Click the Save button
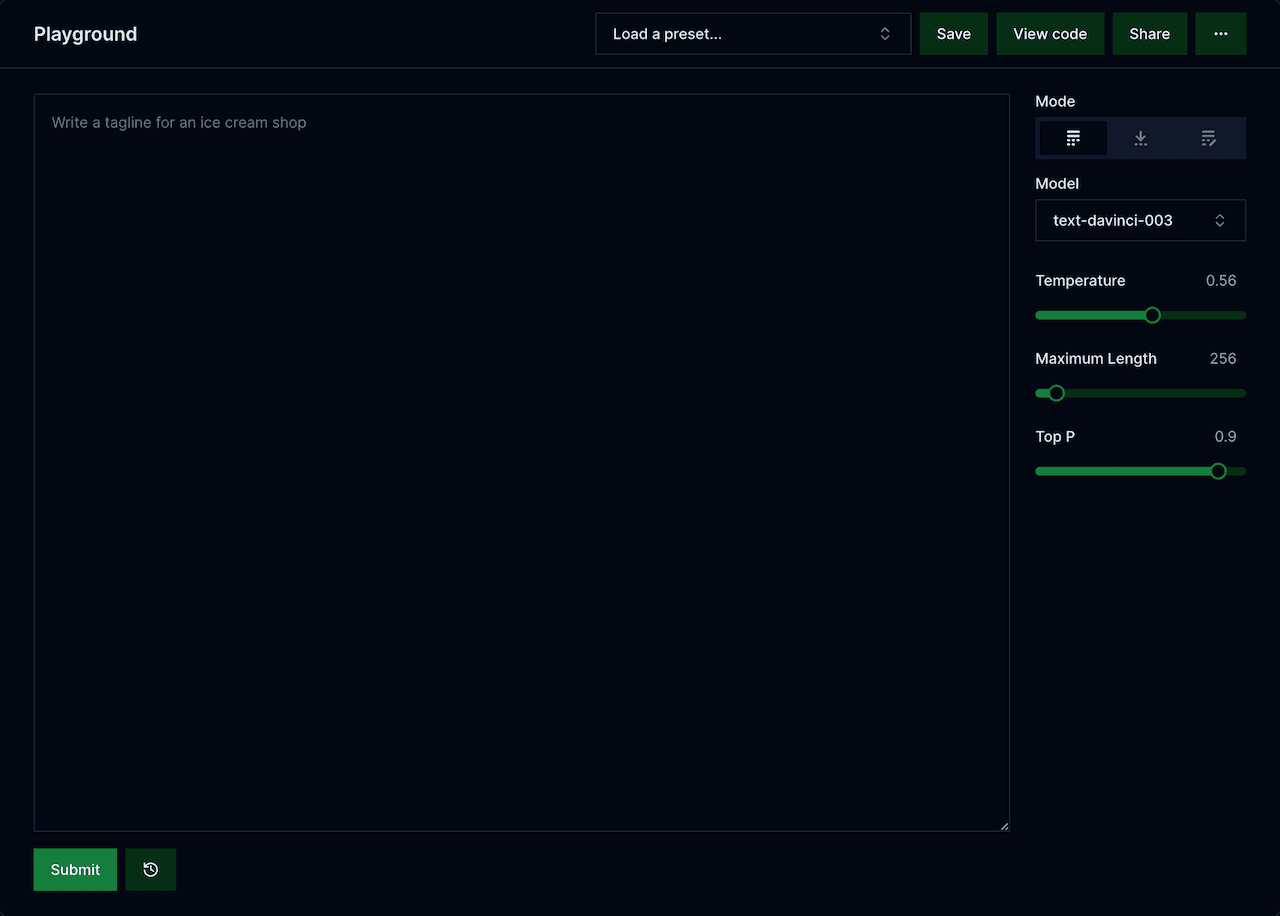Image resolution: width=1280 pixels, height=916 pixels. [x=953, y=33]
